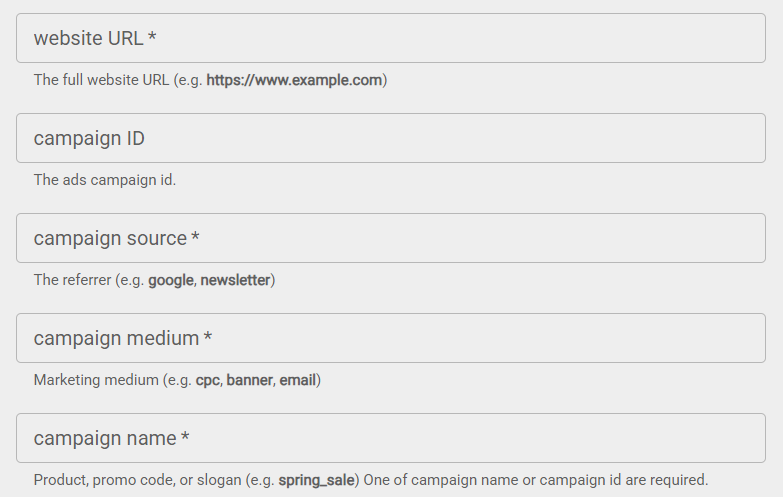783x497 pixels.
Task: Click the https://www.example.com example text
Action: click(x=294, y=80)
